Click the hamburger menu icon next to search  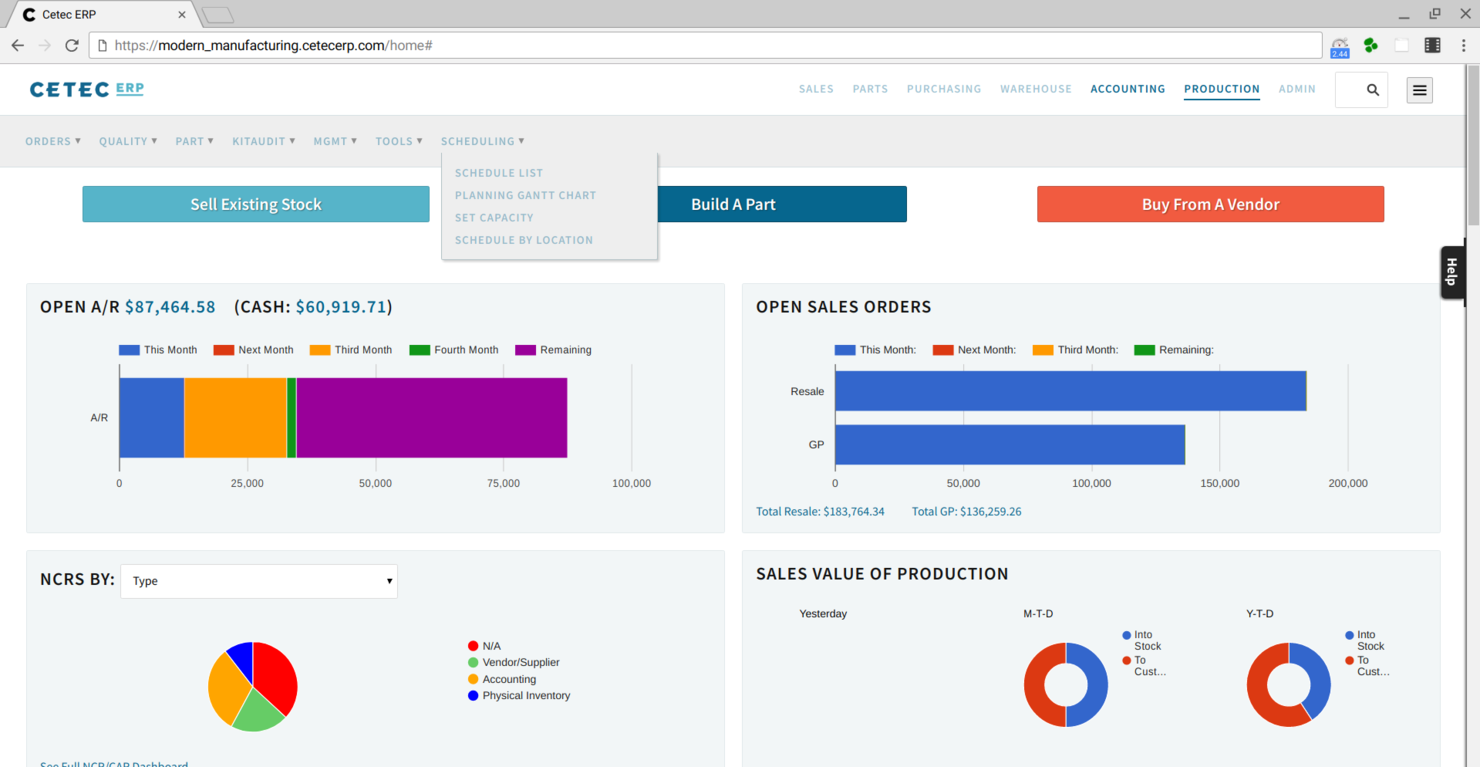click(1419, 89)
